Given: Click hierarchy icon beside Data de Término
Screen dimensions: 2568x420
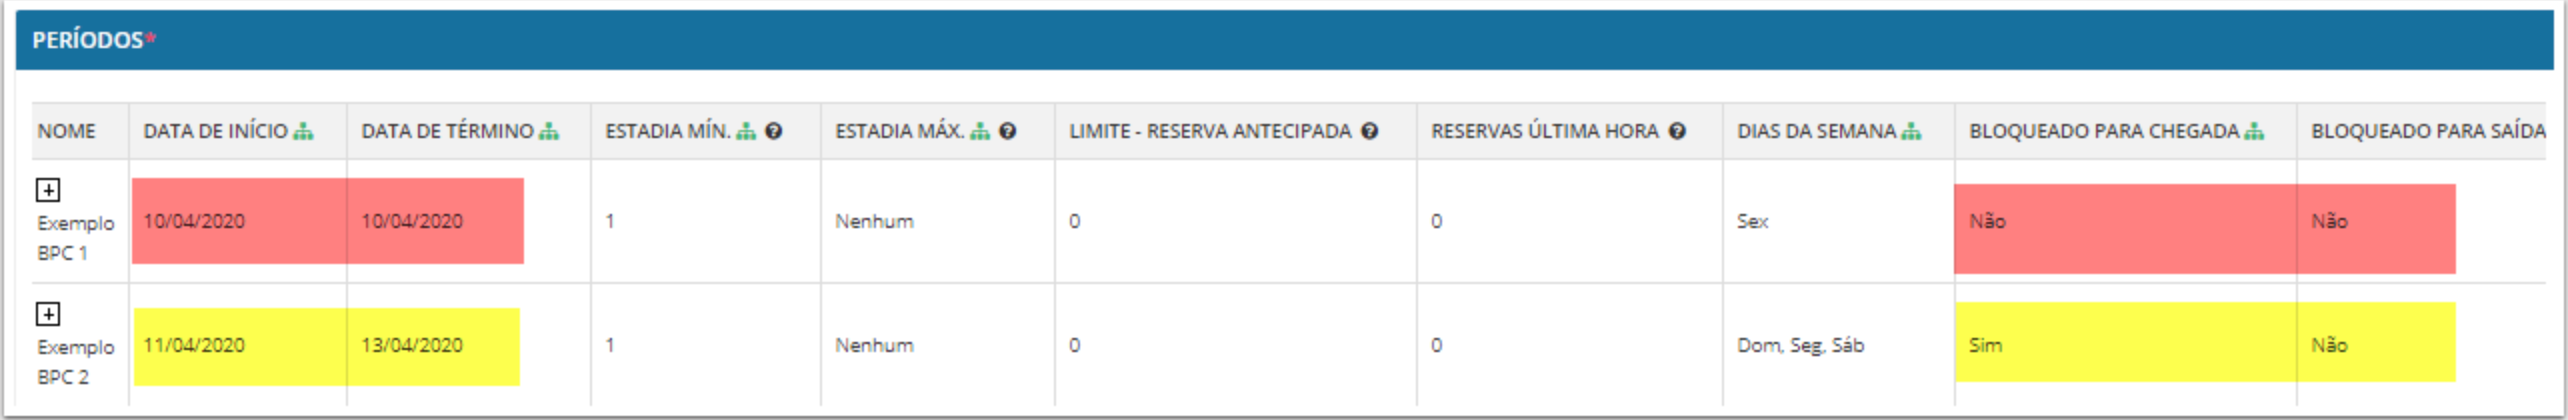Looking at the screenshot, I should [549, 131].
